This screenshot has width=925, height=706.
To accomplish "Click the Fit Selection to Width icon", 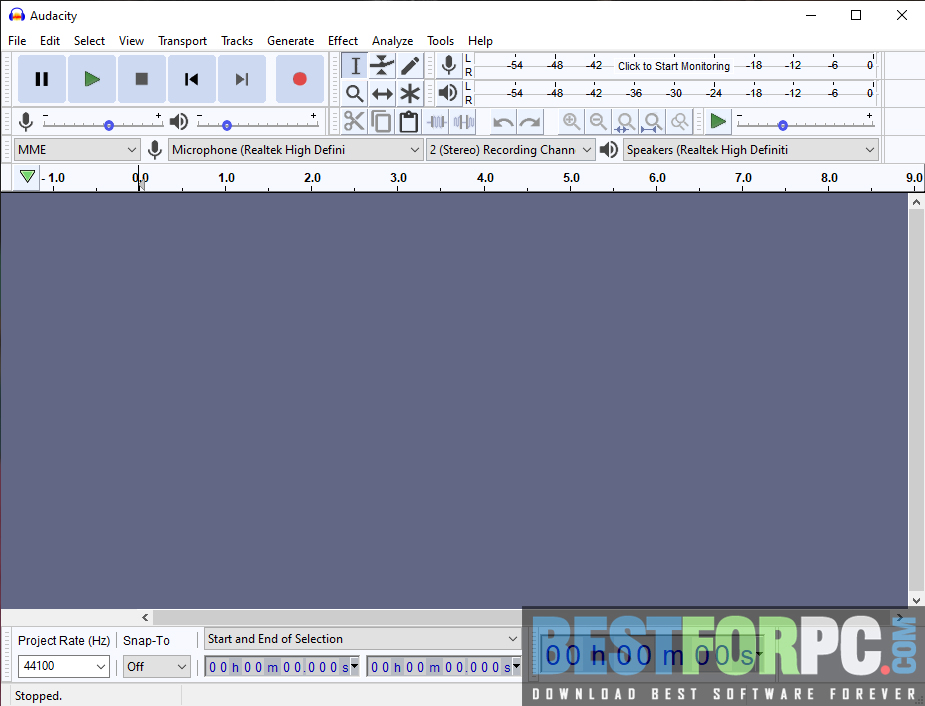I will click(x=625, y=122).
